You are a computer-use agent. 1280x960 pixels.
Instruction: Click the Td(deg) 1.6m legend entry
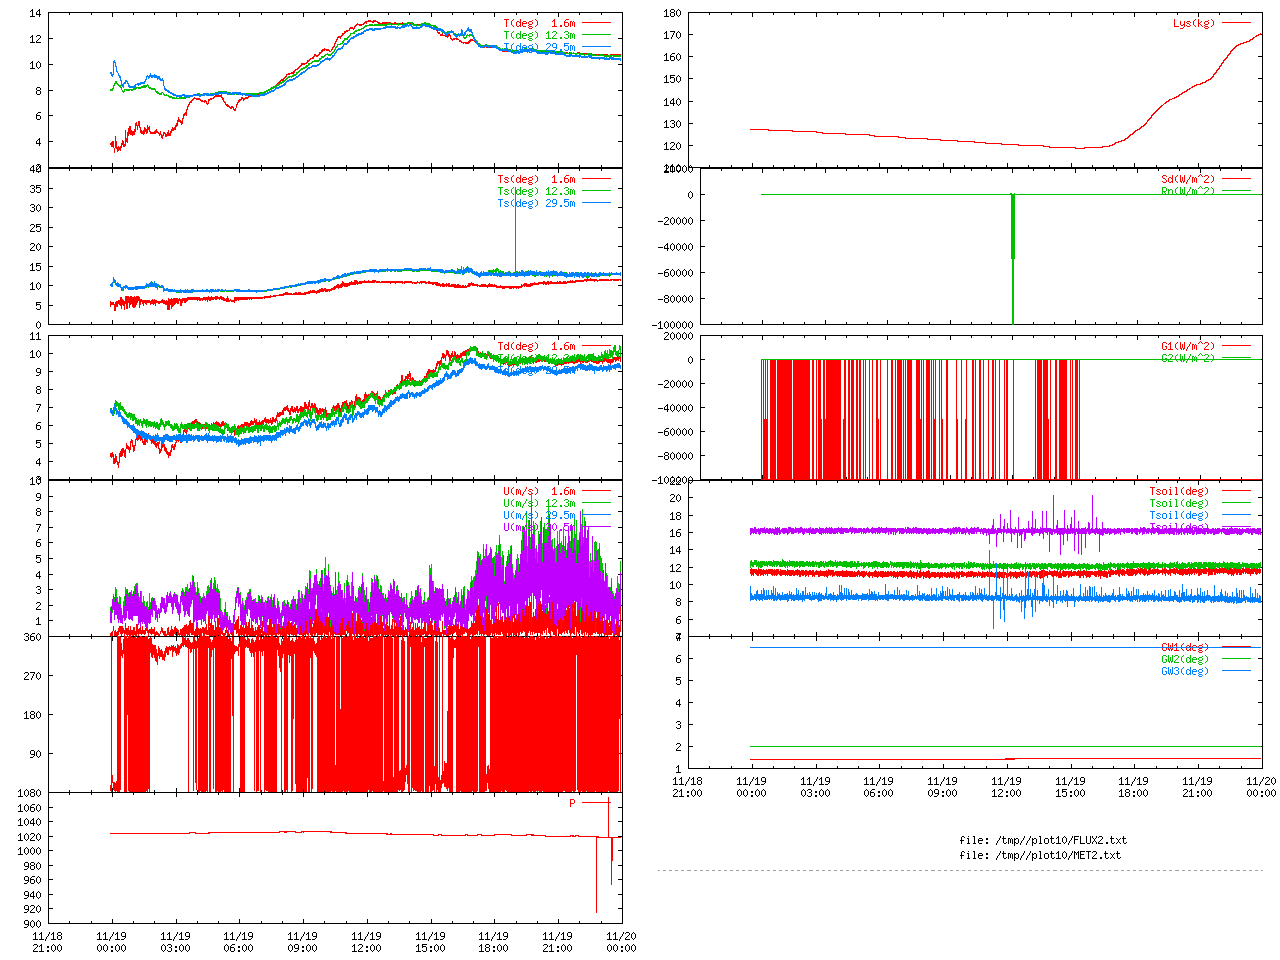553,347
